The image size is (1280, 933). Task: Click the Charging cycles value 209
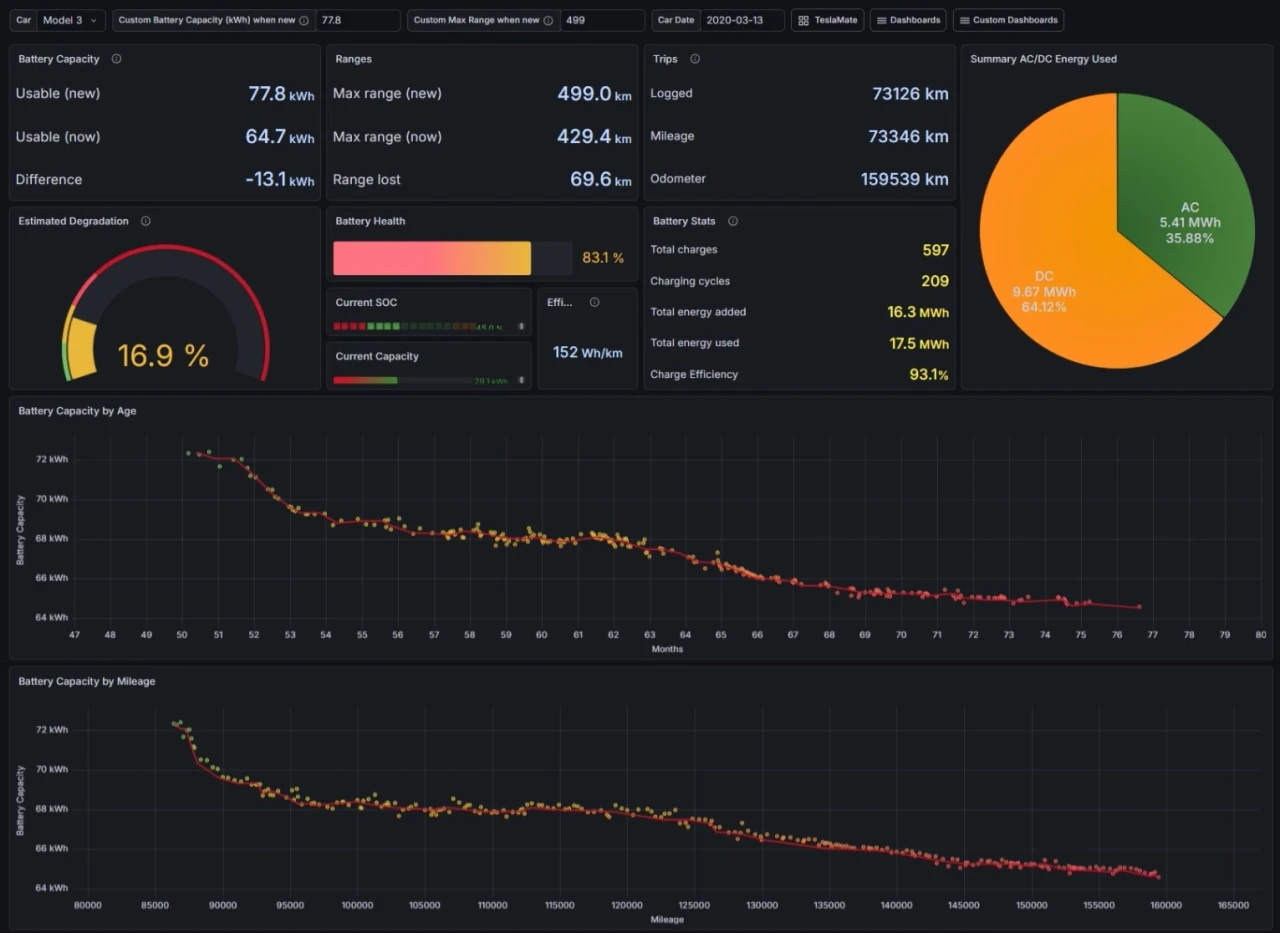935,281
